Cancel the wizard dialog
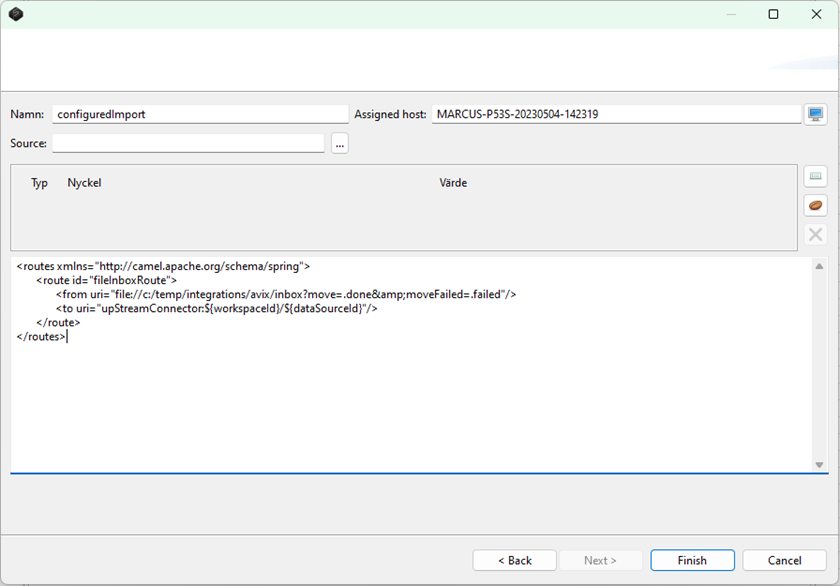This screenshot has height=586, width=840. click(x=784, y=560)
